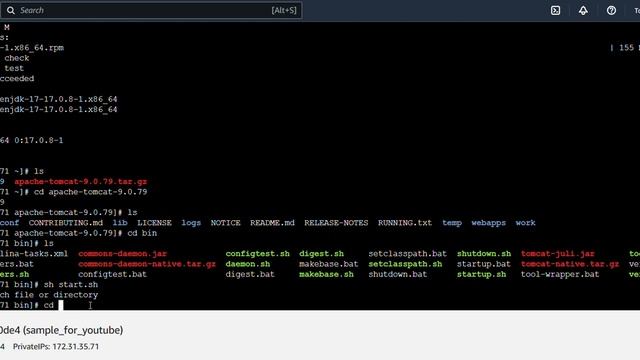Click the RELEASE-NOTES file name
Screen dimensions: 640x360
[x=336, y=223]
